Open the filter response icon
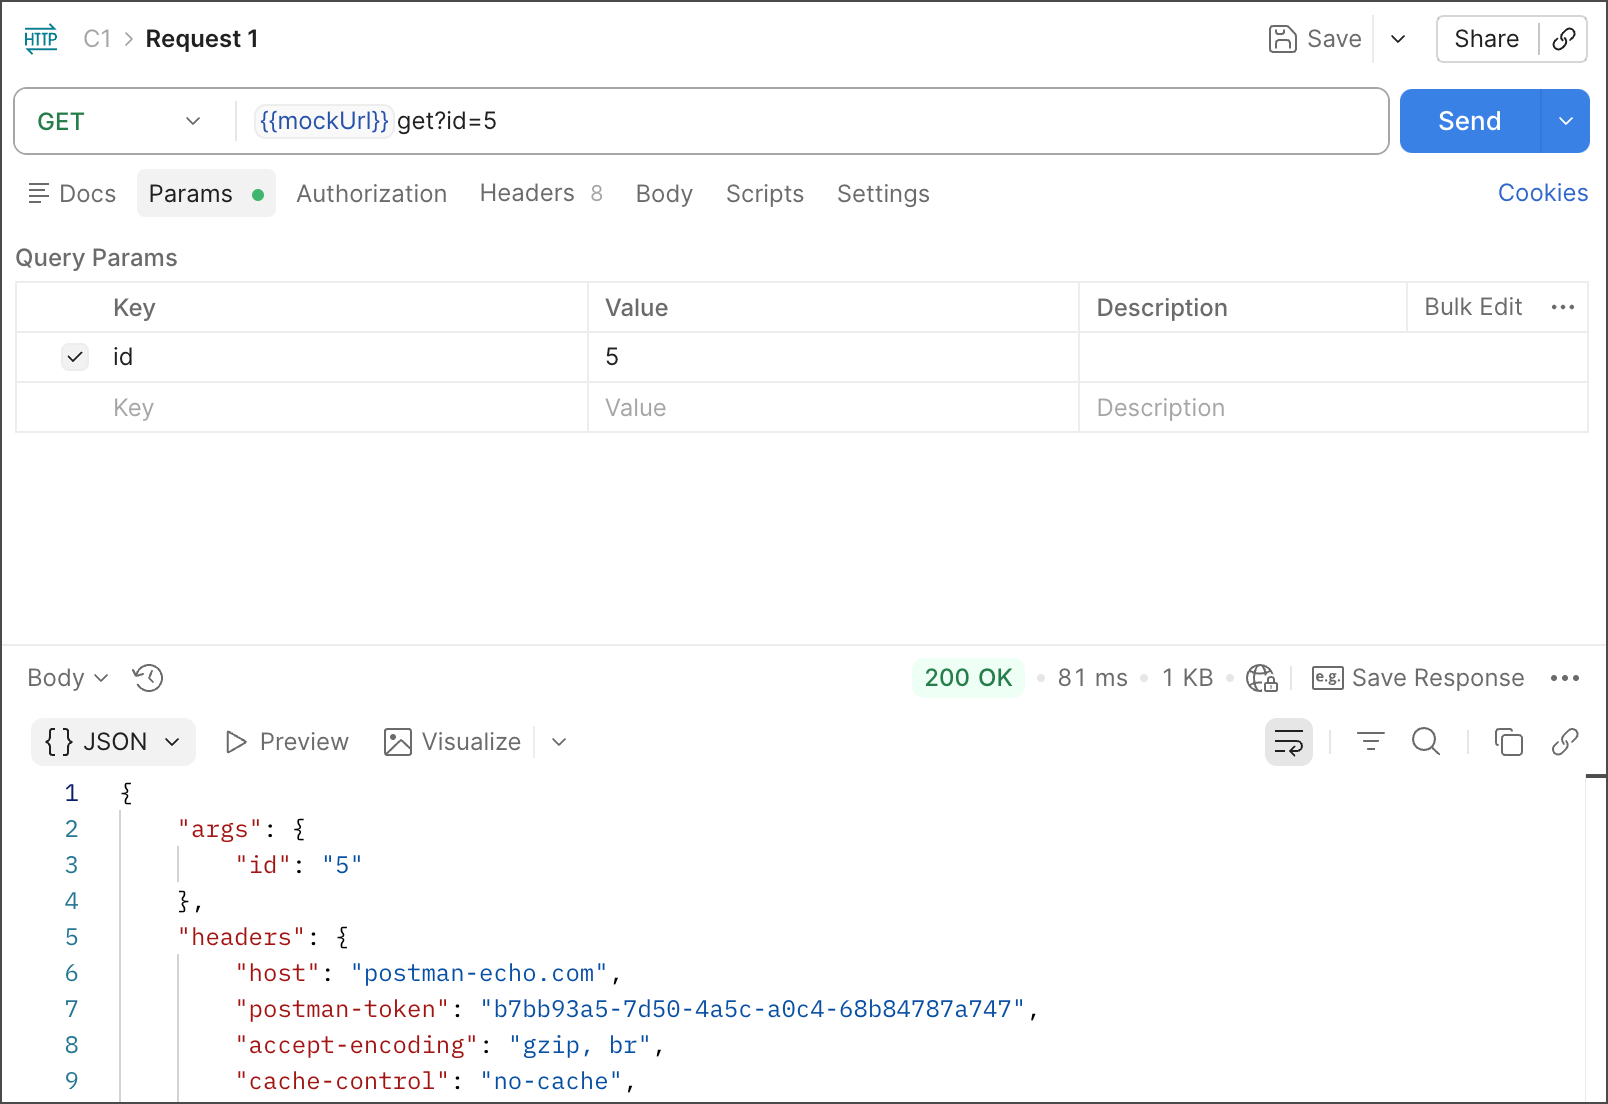The image size is (1608, 1104). (x=1370, y=742)
